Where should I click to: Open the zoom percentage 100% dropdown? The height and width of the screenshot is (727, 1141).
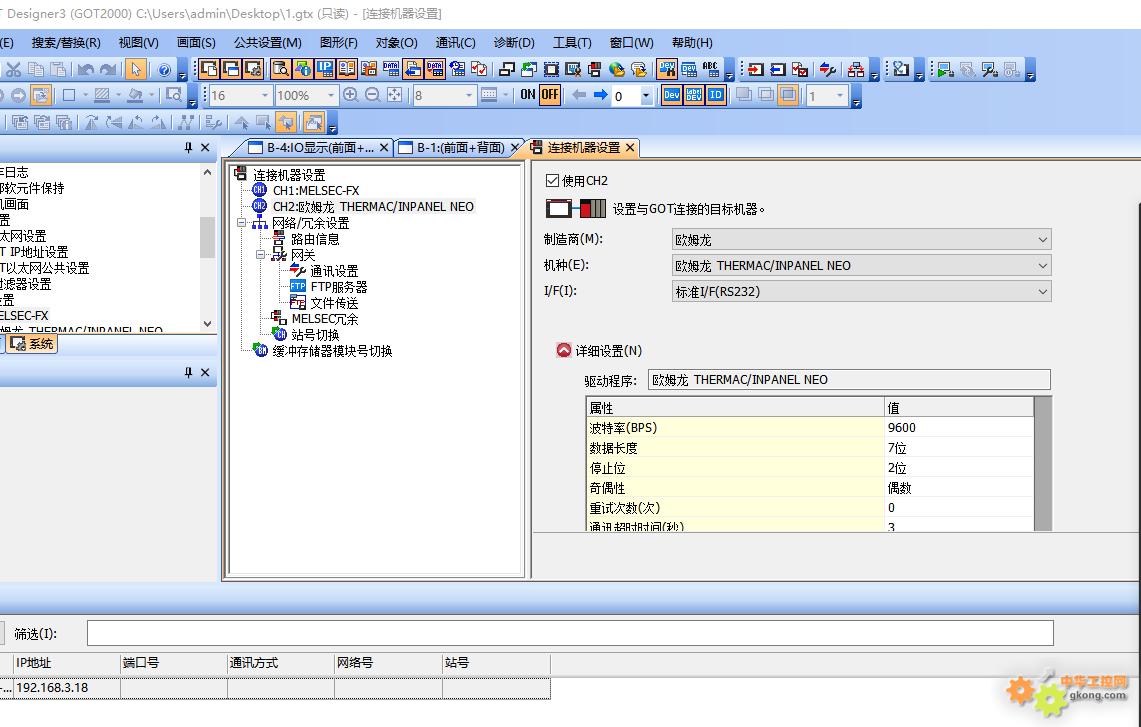tap(330, 95)
